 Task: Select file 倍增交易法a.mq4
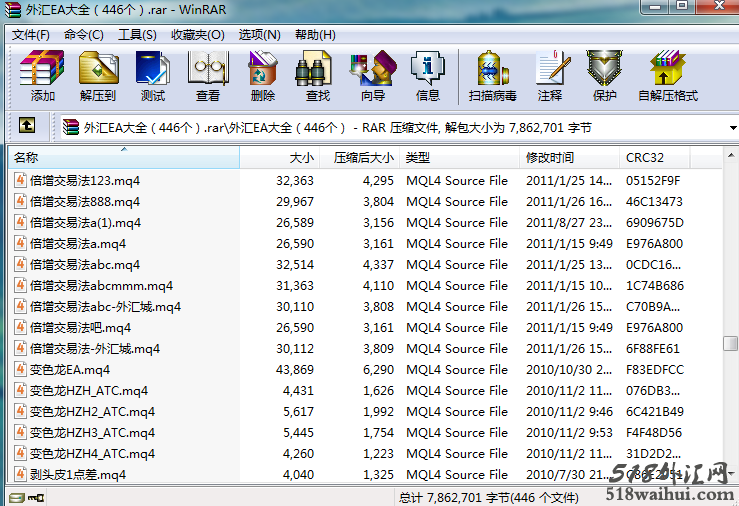78,244
